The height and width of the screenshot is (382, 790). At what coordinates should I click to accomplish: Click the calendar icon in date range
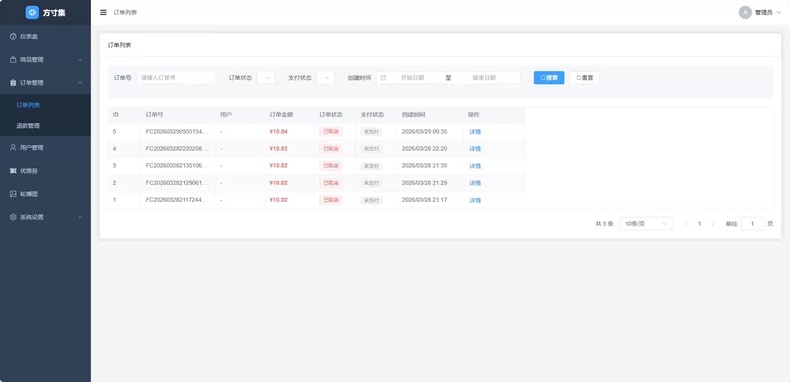coord(383,78)
